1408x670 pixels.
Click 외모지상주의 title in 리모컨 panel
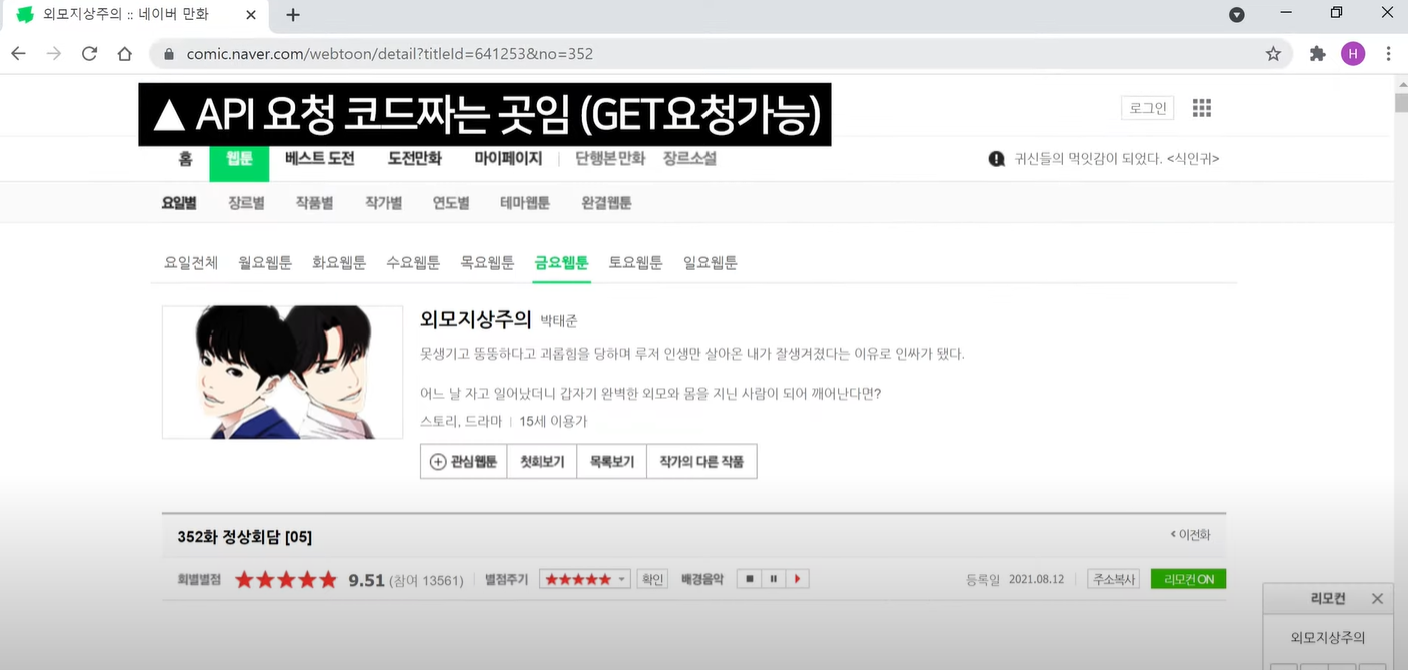coord(1328,637)
